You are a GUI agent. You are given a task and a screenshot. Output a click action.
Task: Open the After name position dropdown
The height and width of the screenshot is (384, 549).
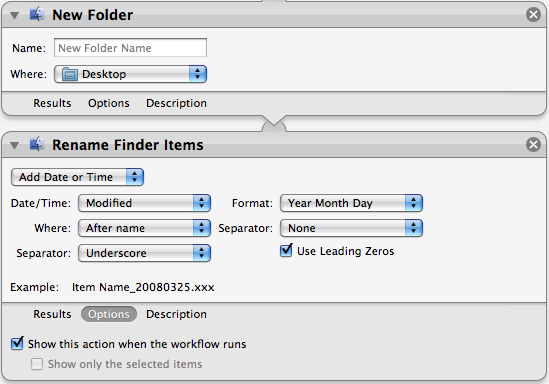coord(144,228)
